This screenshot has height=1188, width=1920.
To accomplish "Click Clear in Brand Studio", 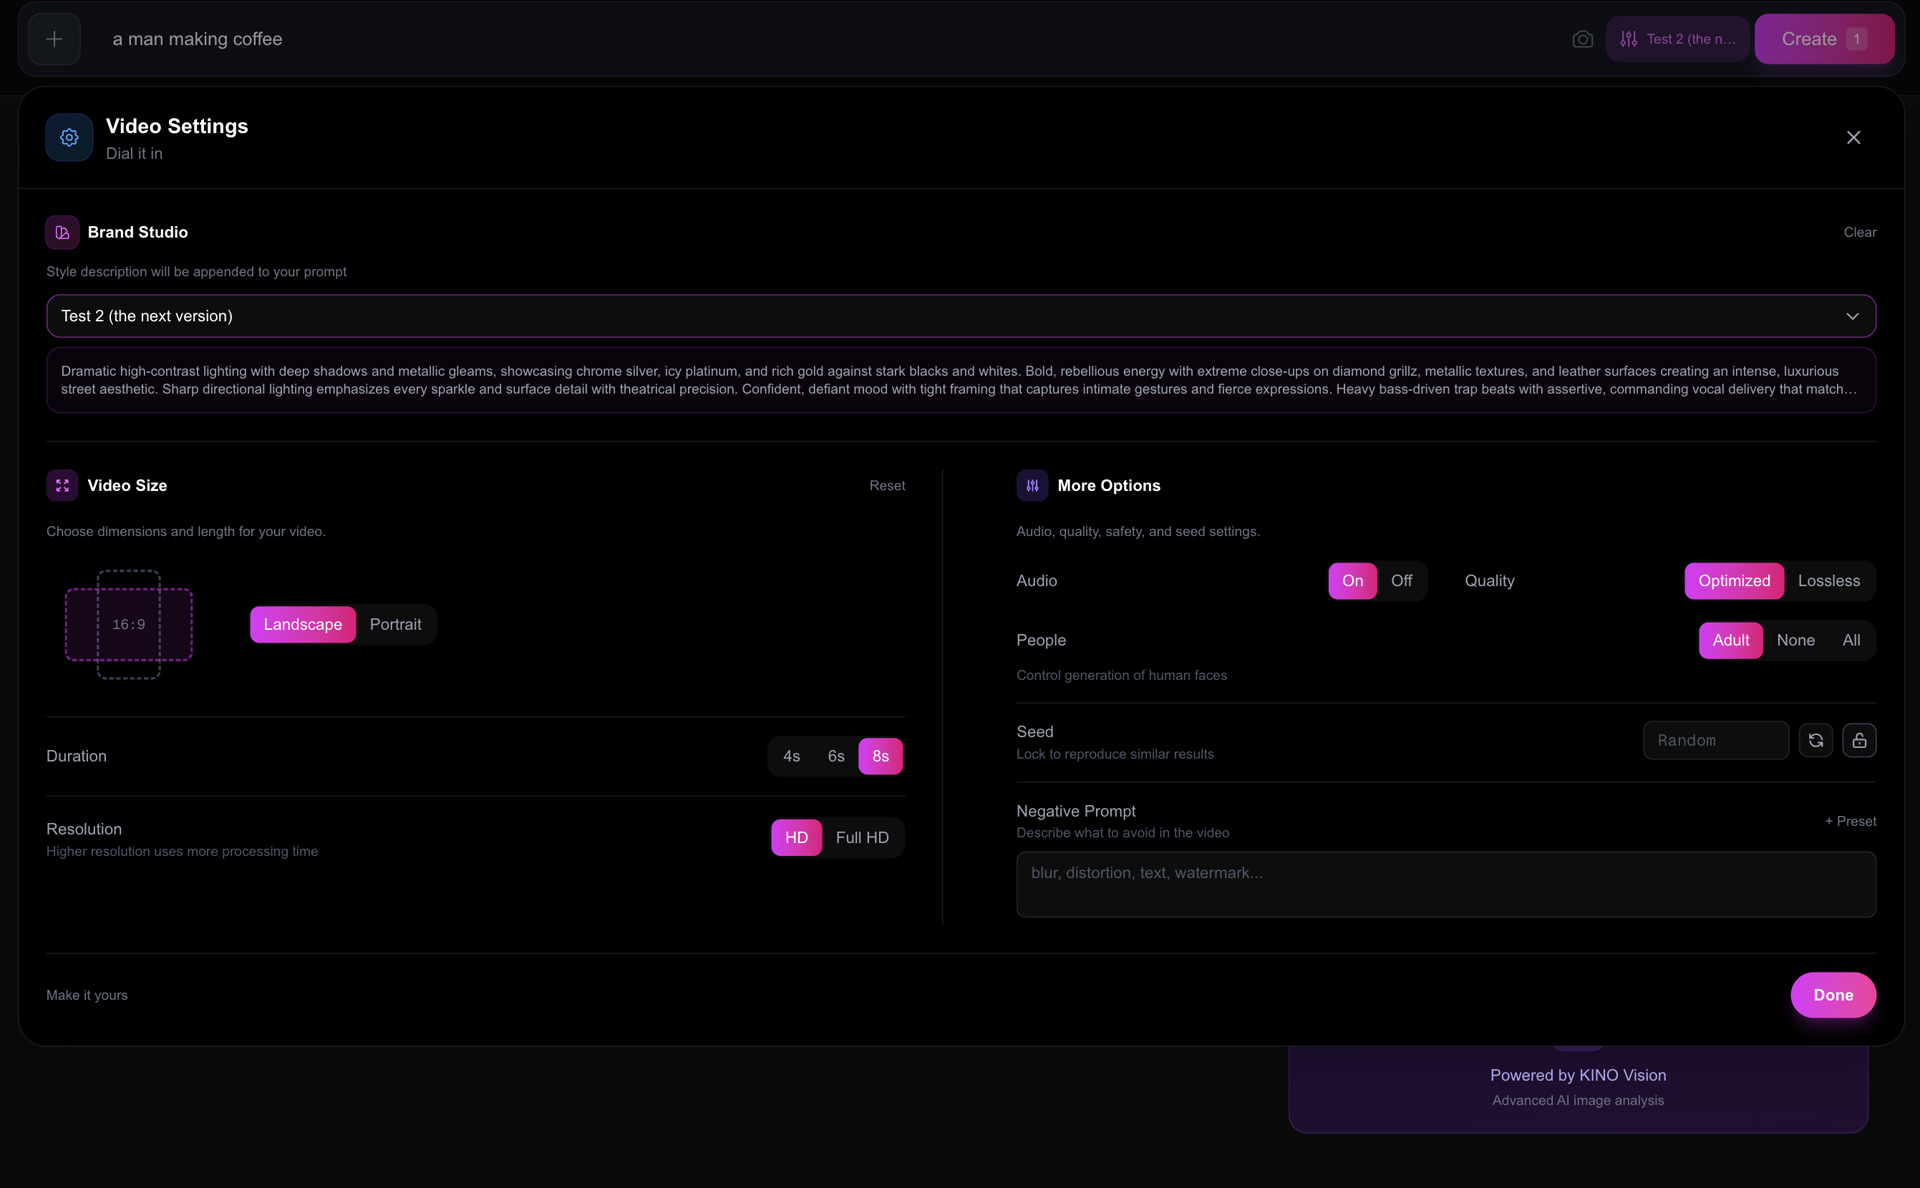I will tap(1859, 232).
